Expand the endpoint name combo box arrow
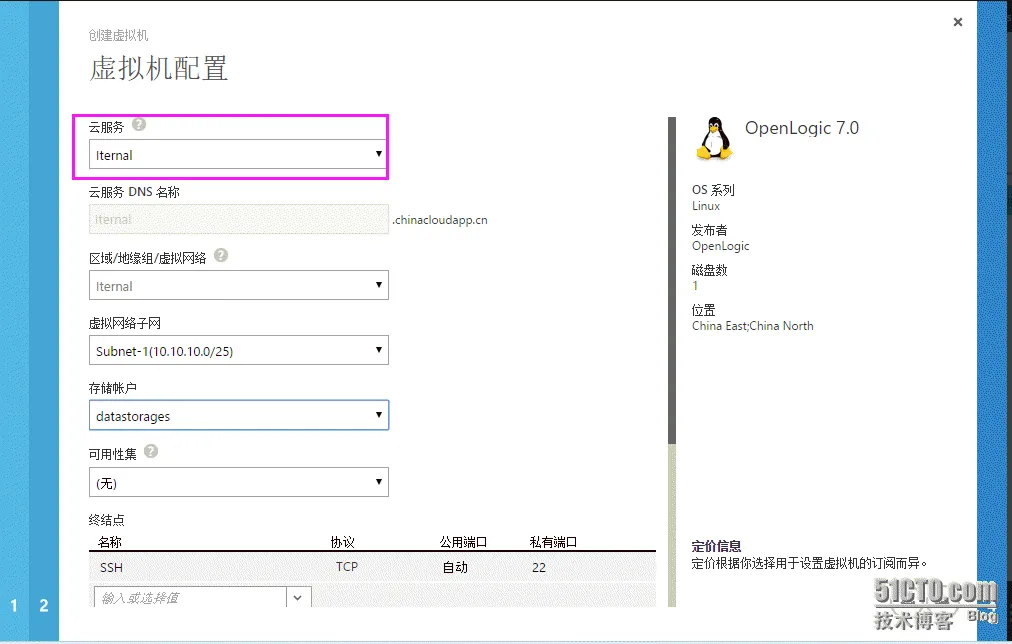This screenshot has height=644, width=1012. (298, 598)
